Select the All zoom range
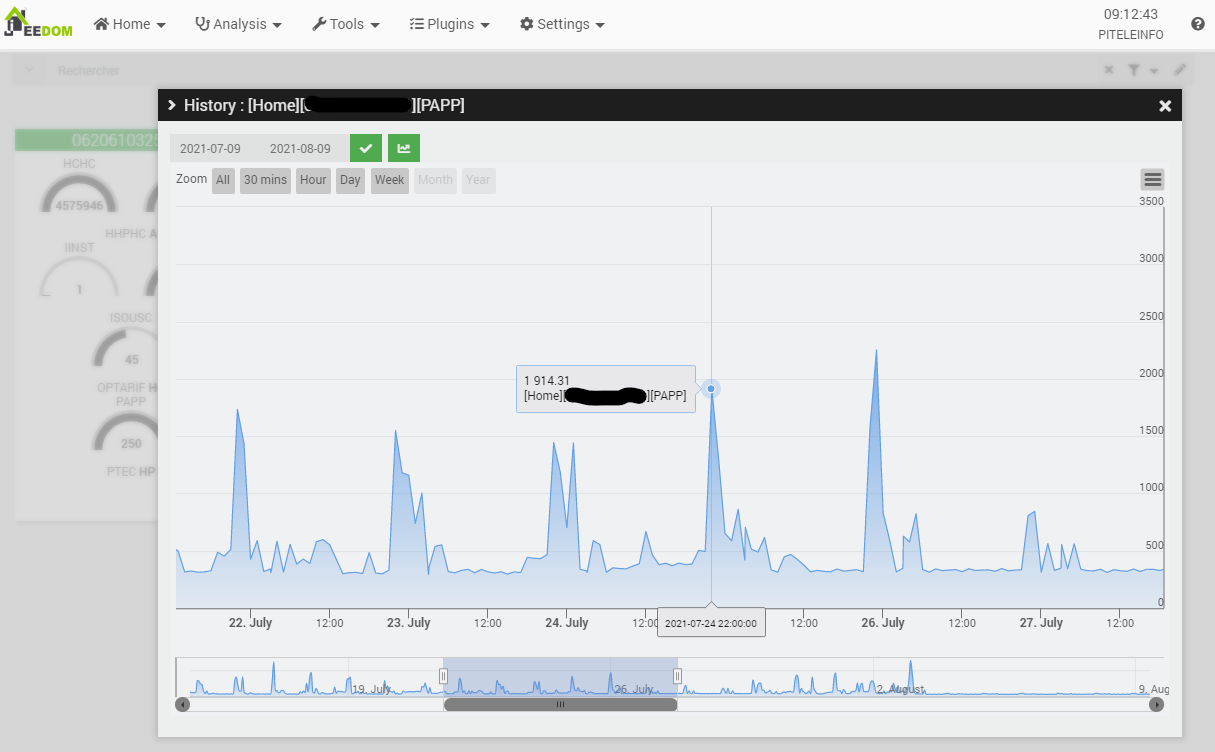 point(223,180)
